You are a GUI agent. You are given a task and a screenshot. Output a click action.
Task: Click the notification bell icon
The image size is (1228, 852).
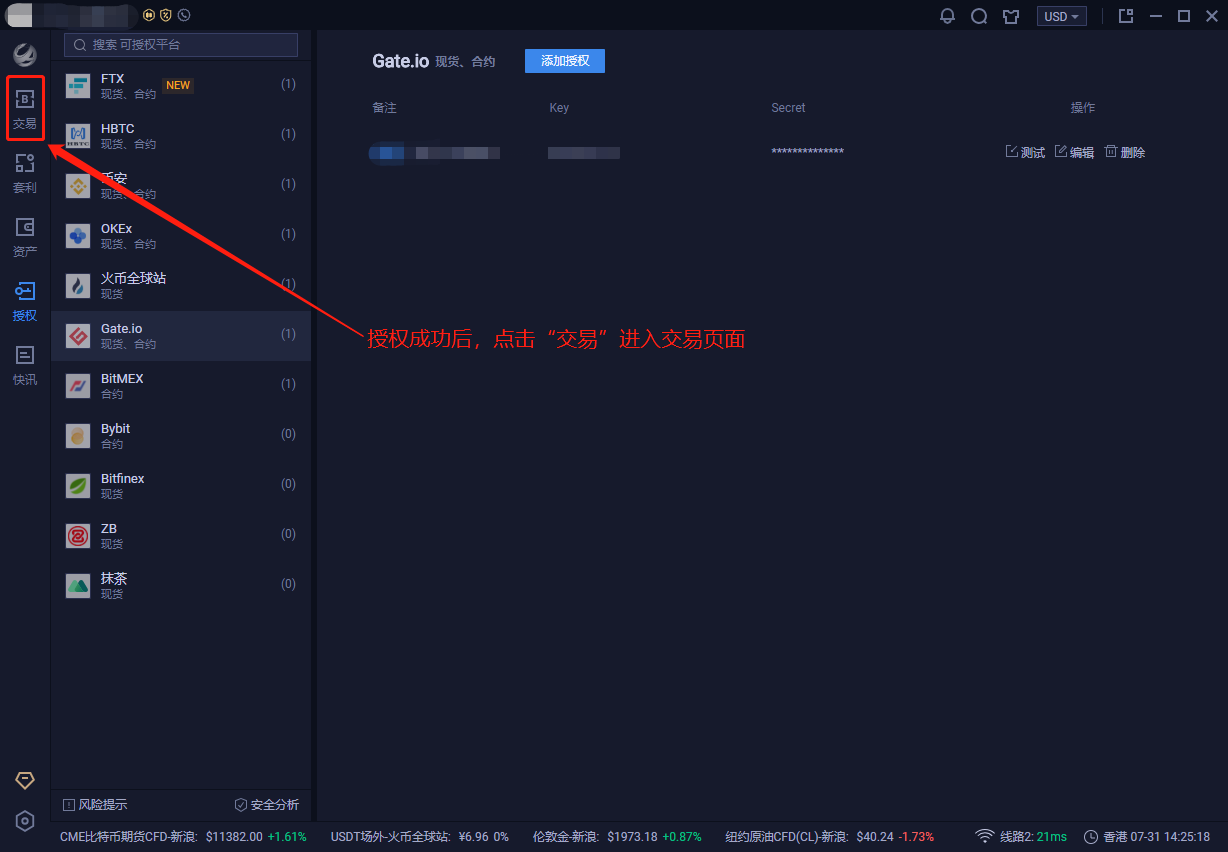point(947,16)
